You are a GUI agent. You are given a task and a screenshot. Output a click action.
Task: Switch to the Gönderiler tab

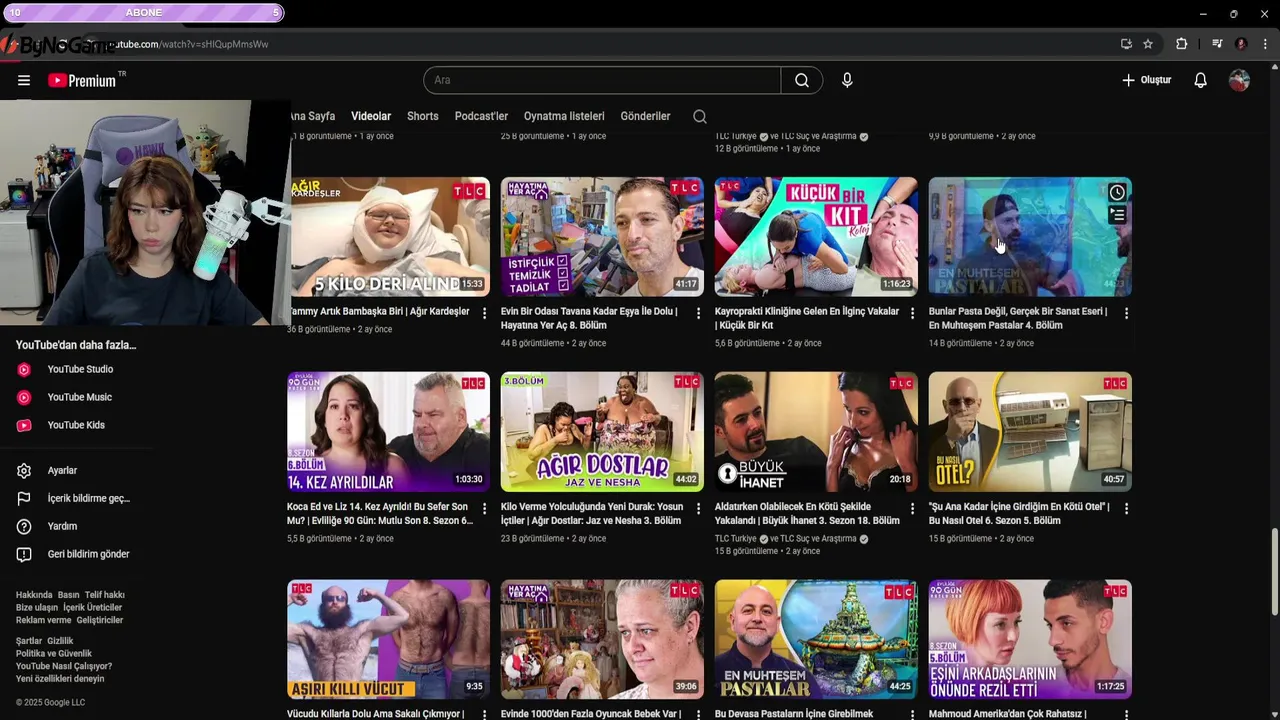pyautogui.click(x=645, y=116)
